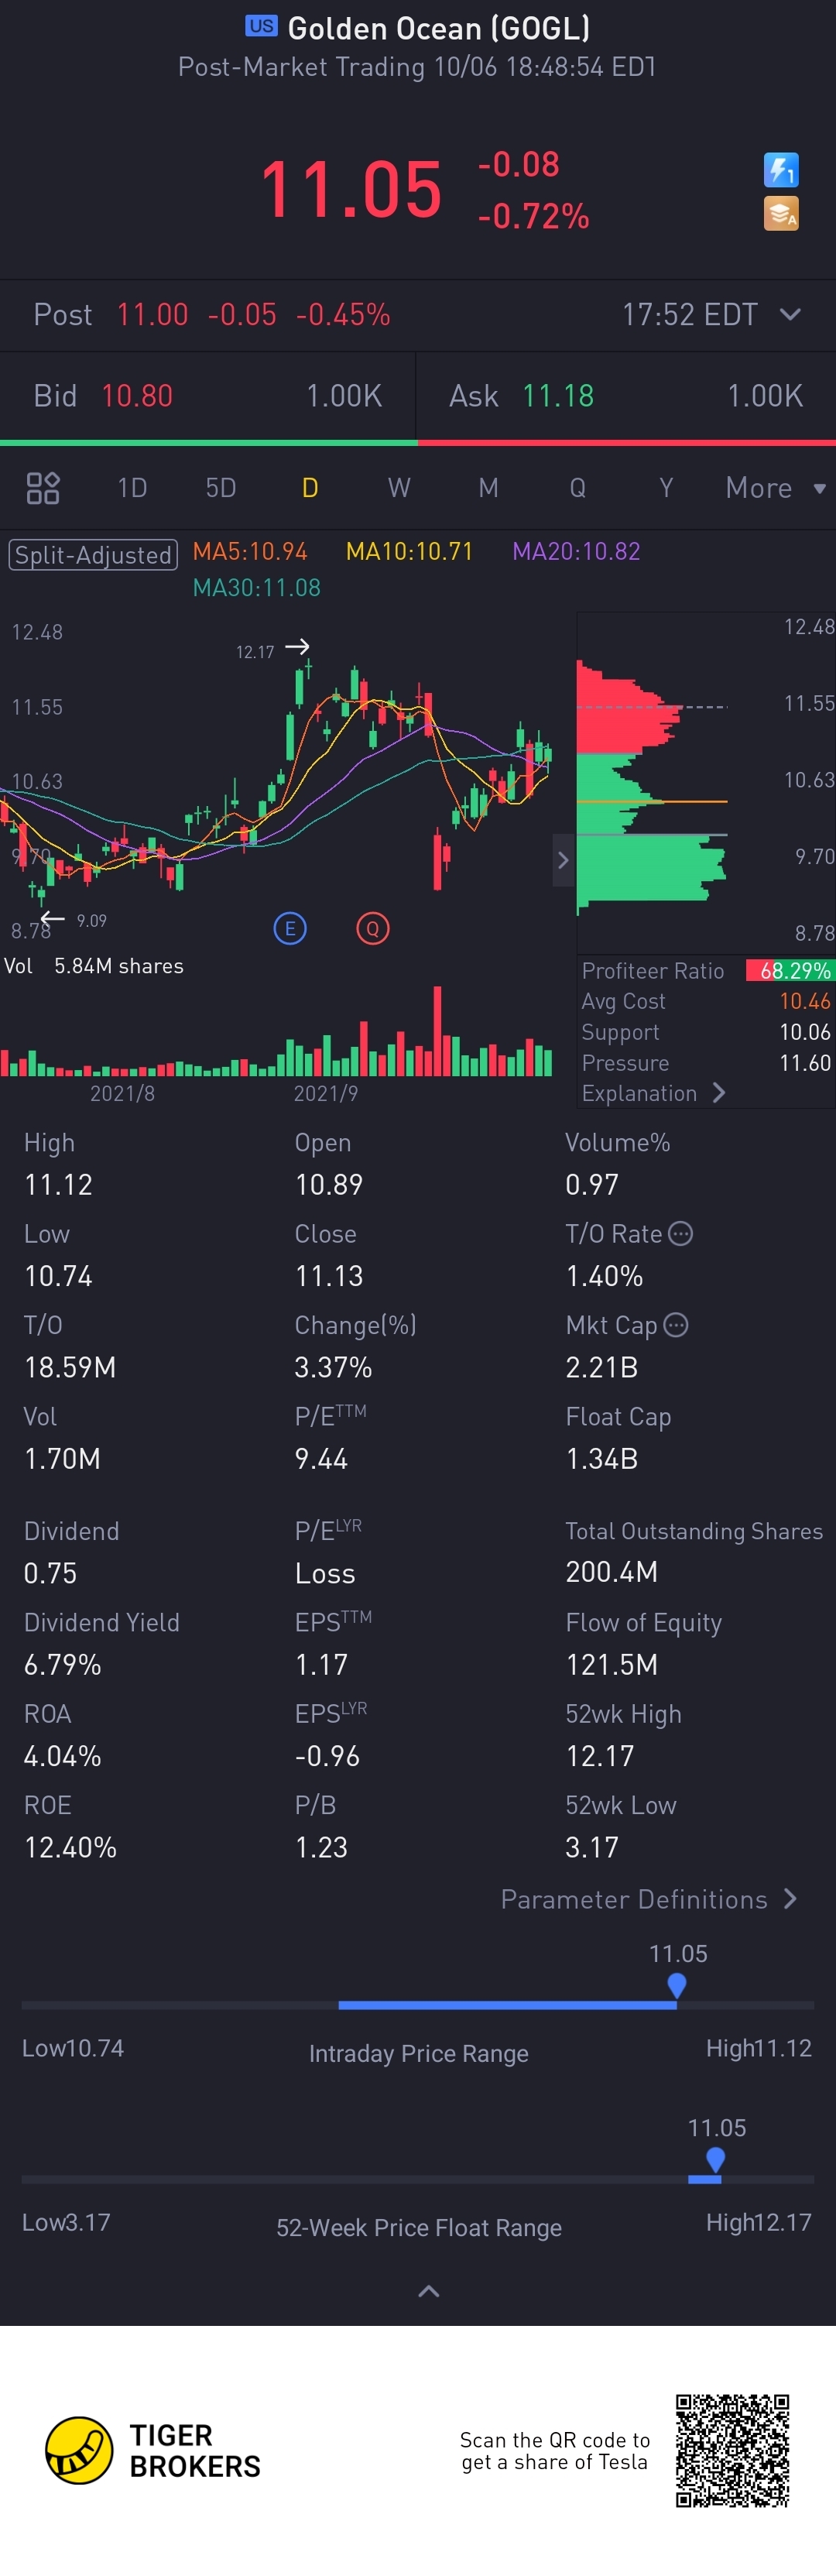
Task: Tap the Vol 5.84M shares label
Action: click(94, 966)
